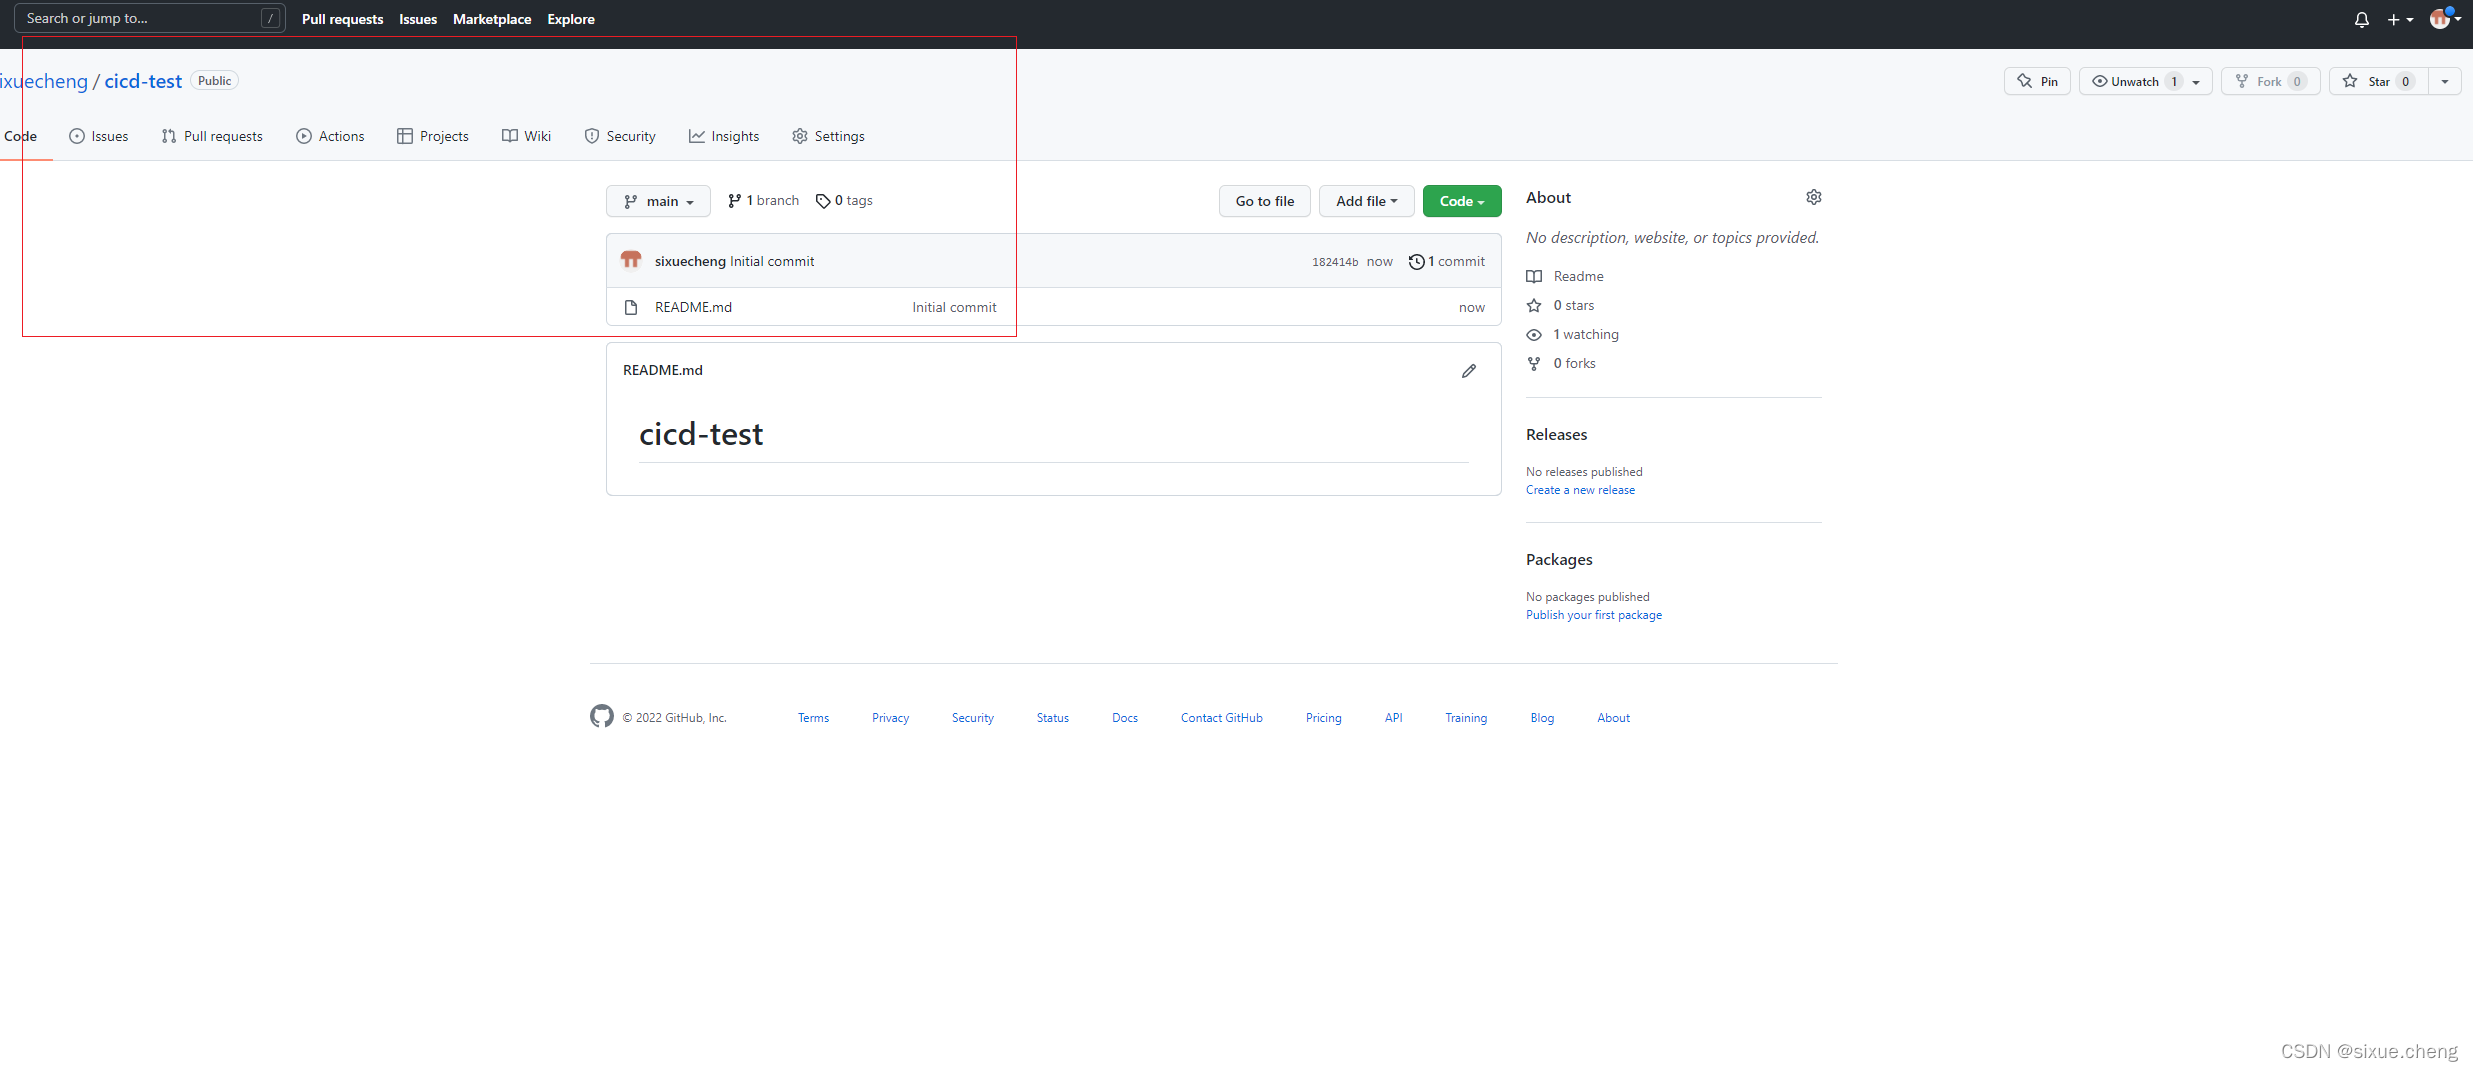The width and height of the screenshot is (2473, 1071).
Task: Click the API footer link
Action: 1393,718
